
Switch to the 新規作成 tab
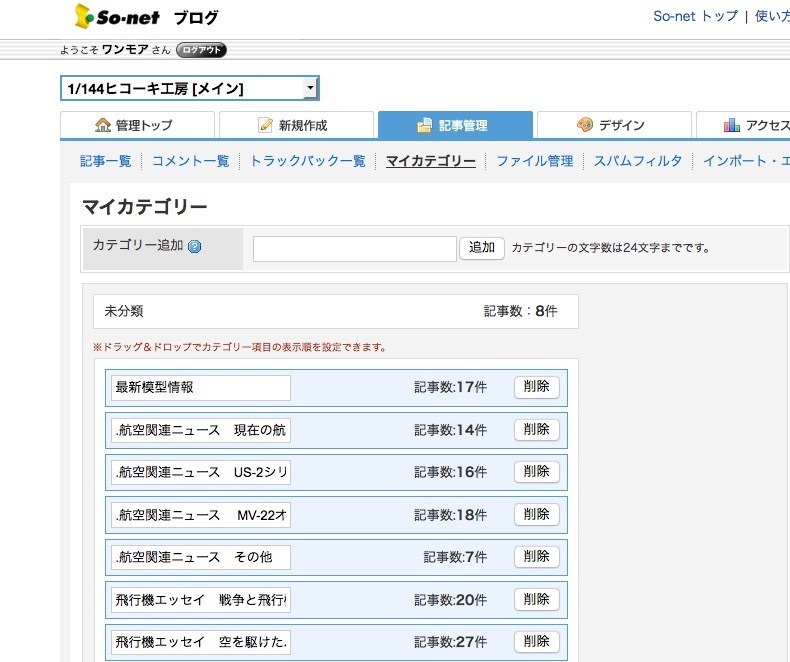coord(296,125)
